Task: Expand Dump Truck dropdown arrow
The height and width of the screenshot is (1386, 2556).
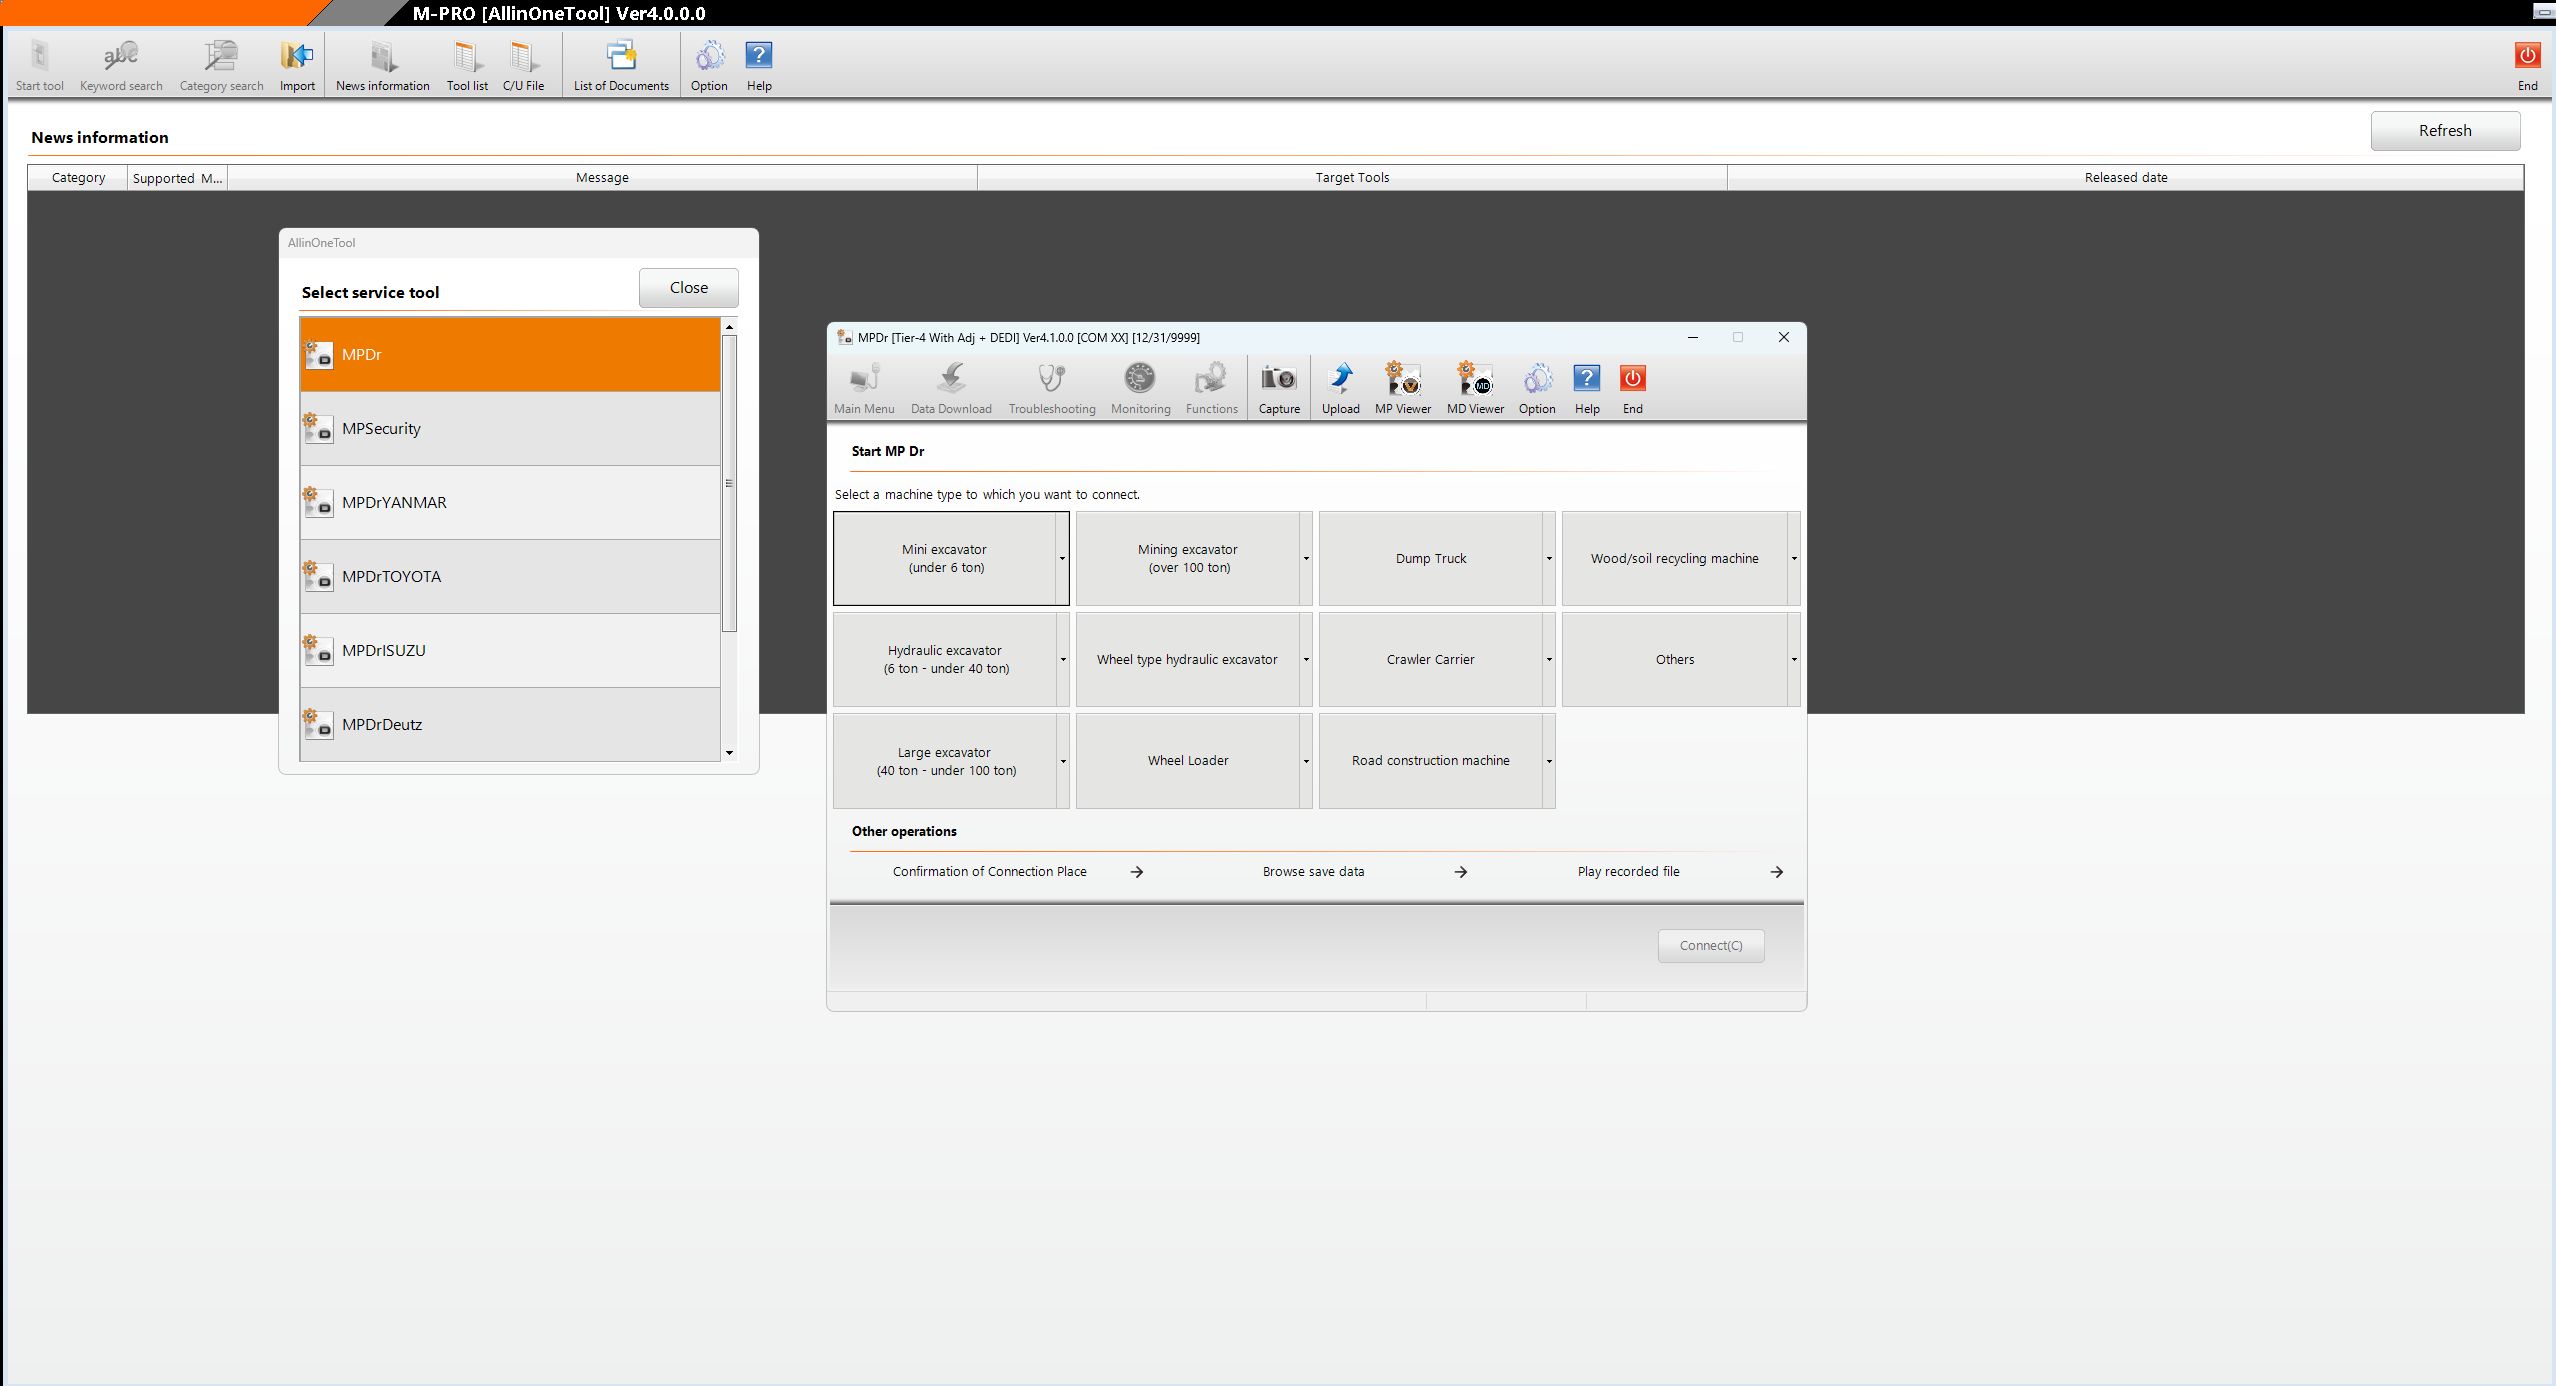Action: [x=1549, y=558]
